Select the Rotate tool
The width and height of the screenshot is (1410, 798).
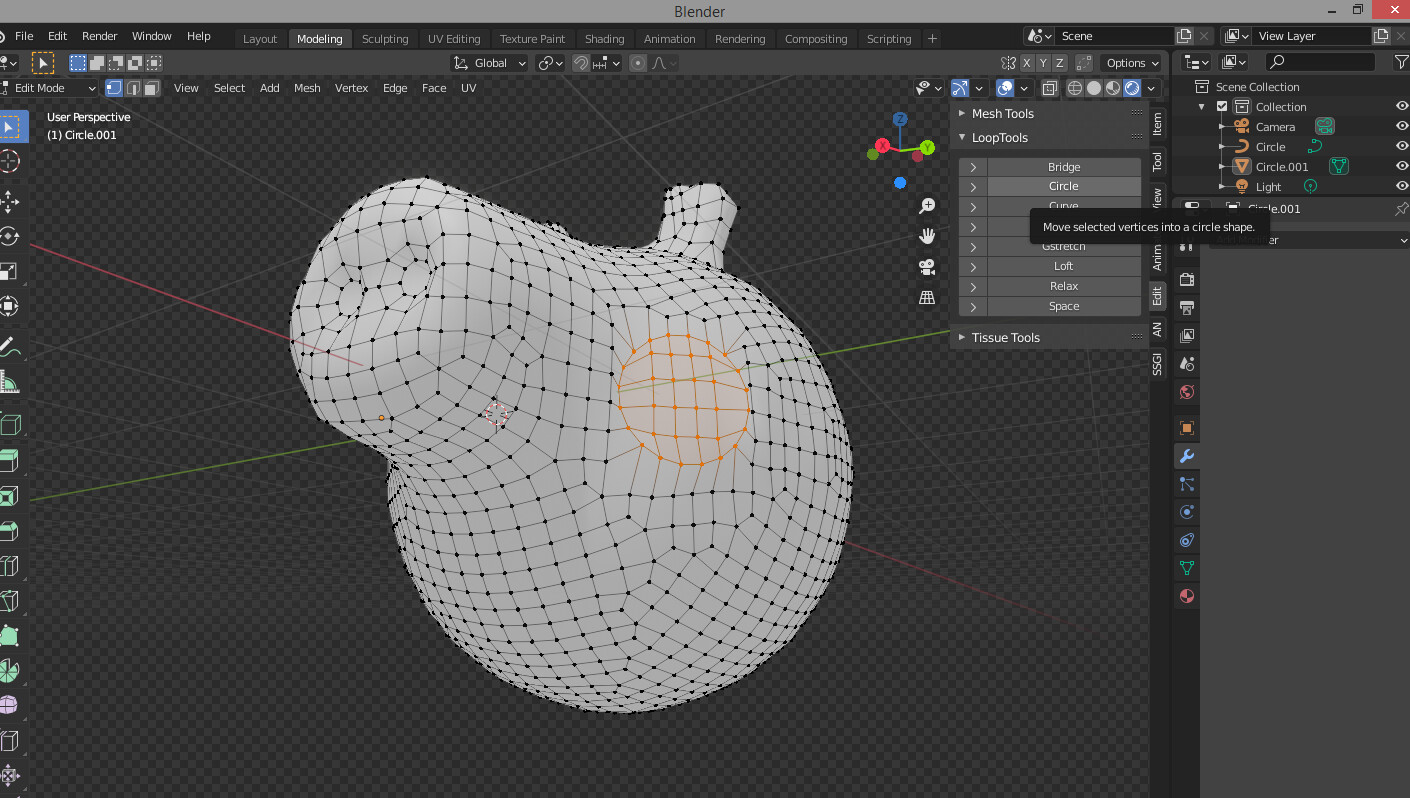tap(13, 237)
